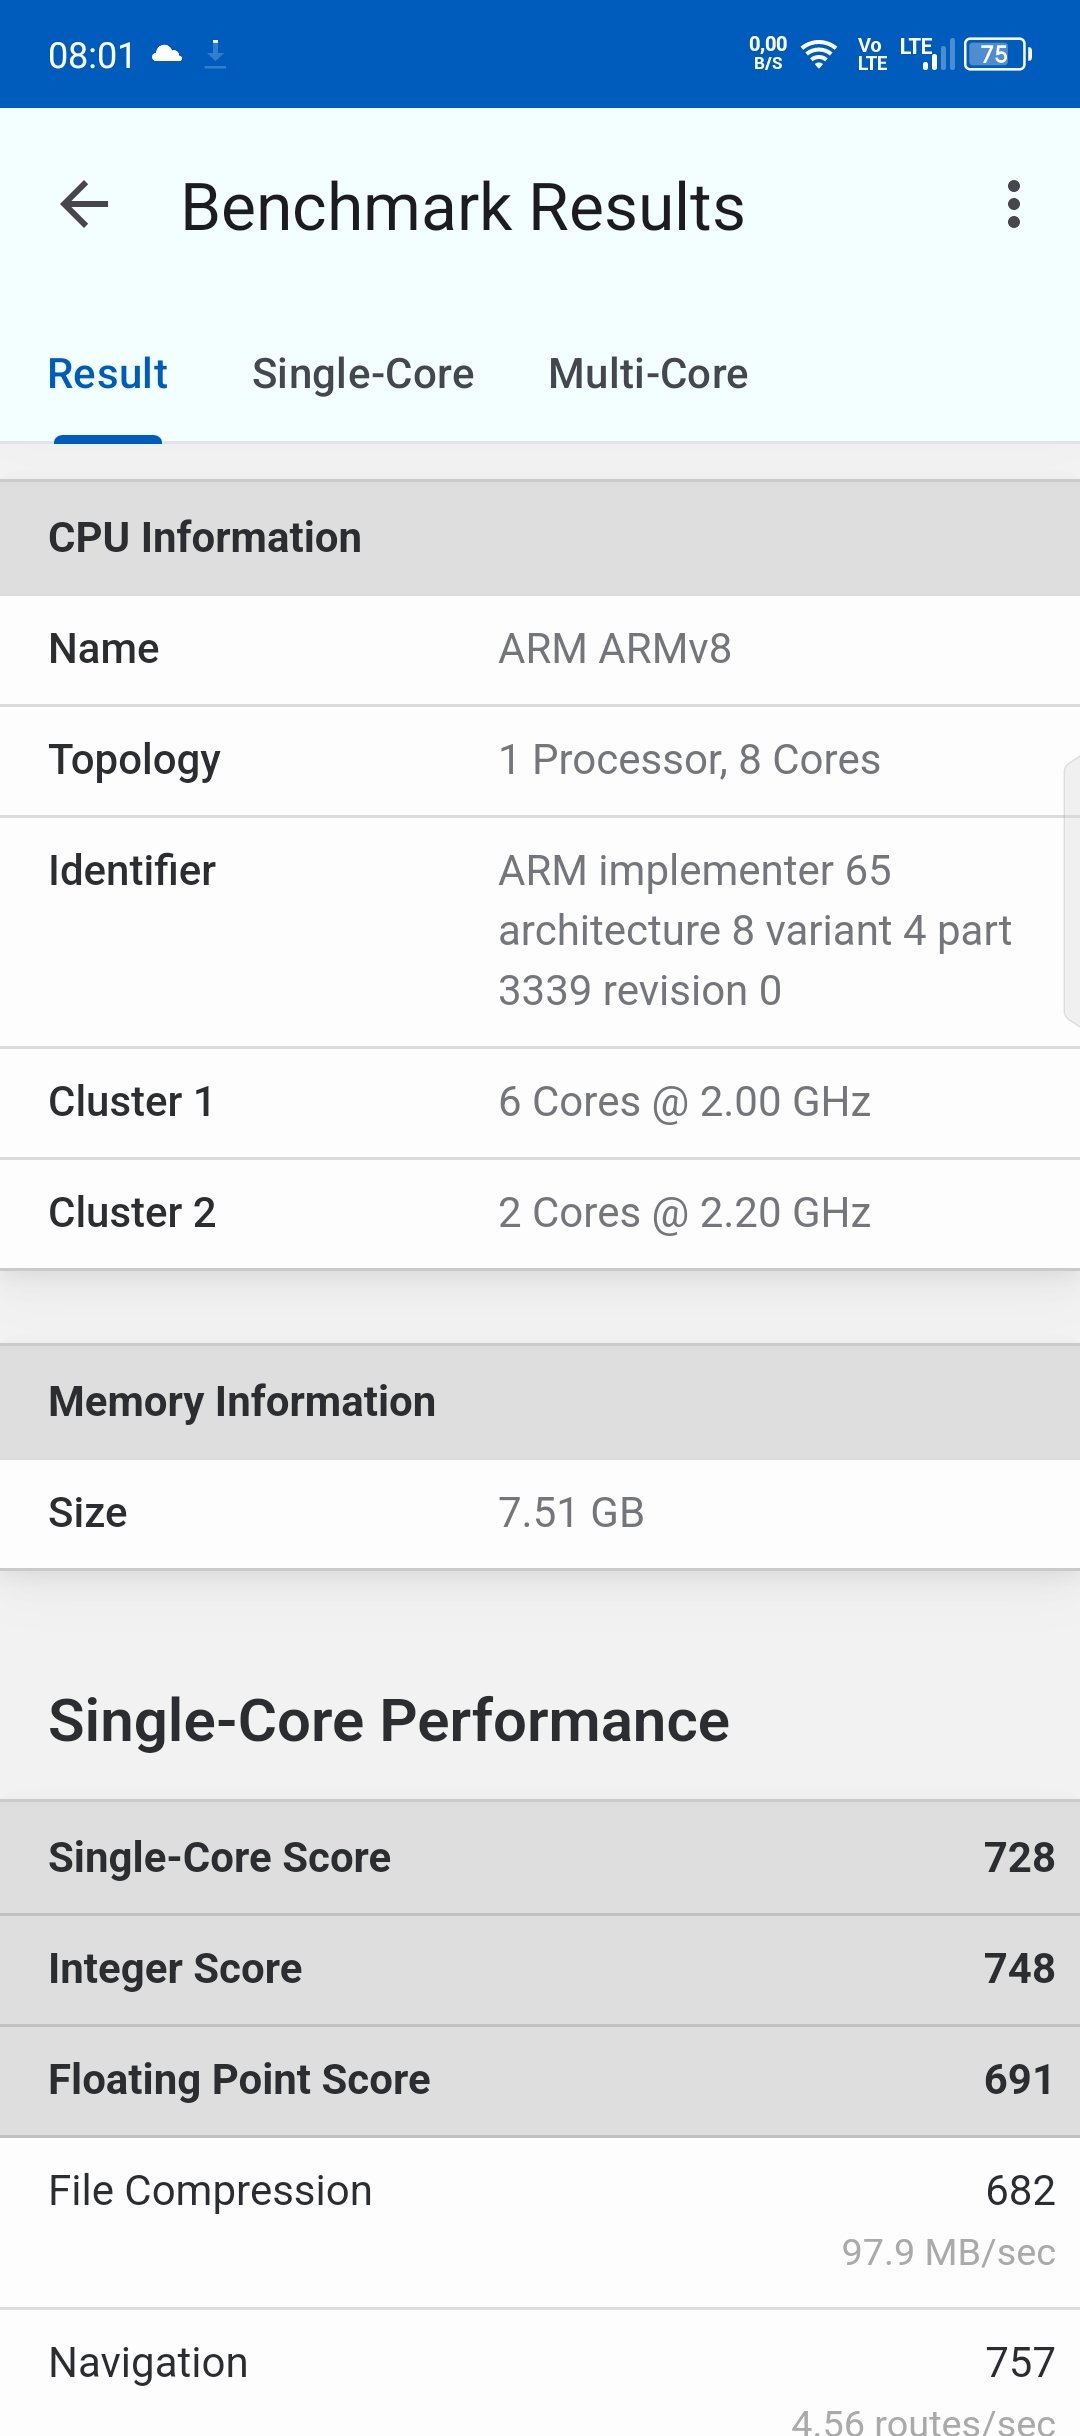This screenshot has height=2436, width=1080.
Task: Tap the VoLTE status icon
Action: click(872, 54)
